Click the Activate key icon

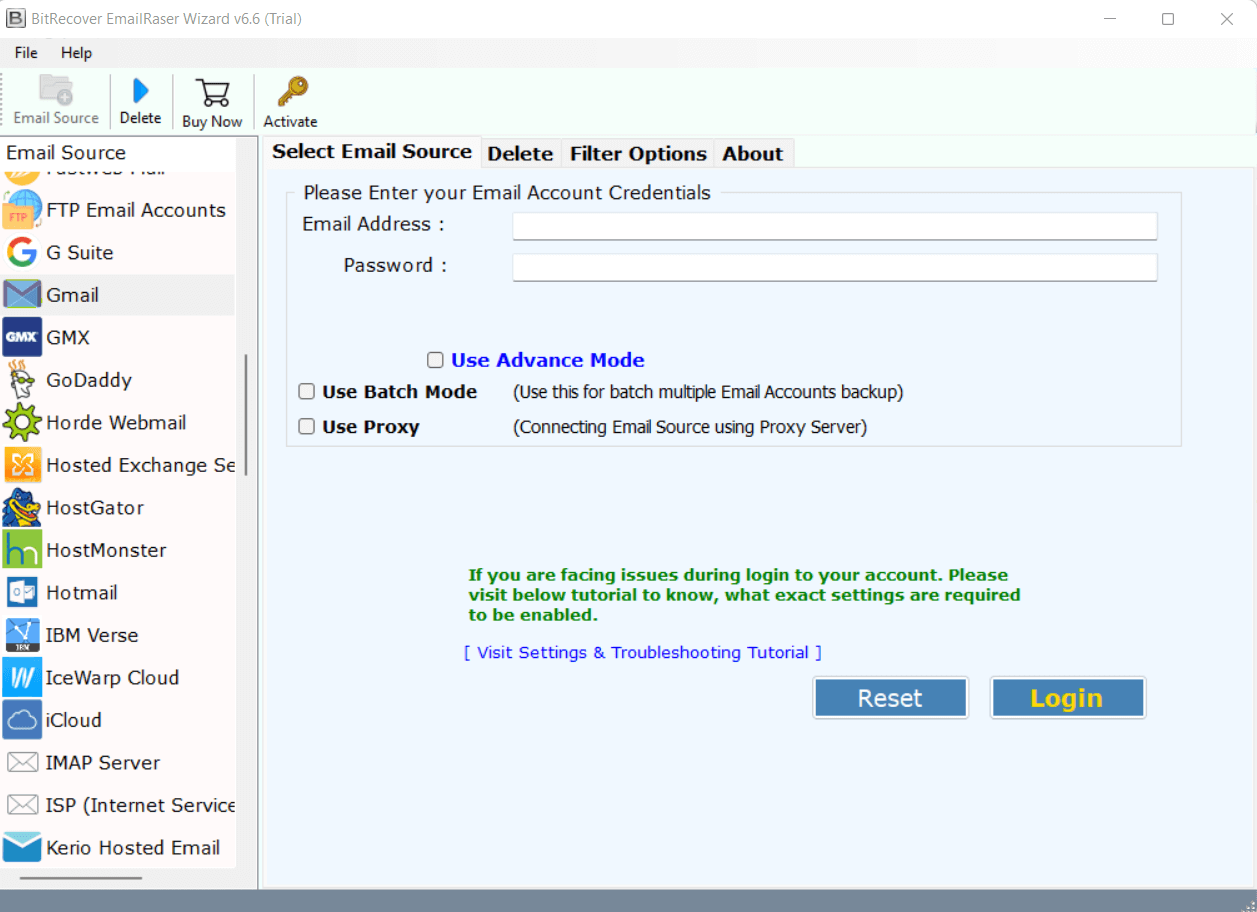pyautogui.click(x=291, y=92)
